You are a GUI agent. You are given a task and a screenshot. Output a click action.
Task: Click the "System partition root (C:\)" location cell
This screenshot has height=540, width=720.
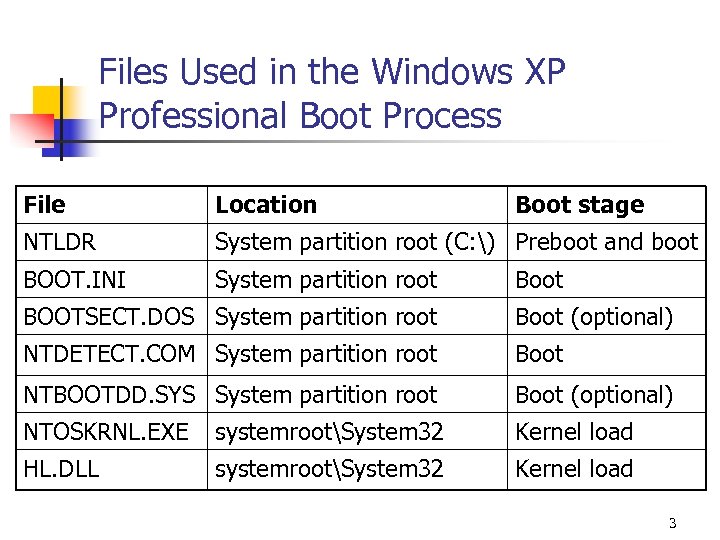[x=358, y=242]
